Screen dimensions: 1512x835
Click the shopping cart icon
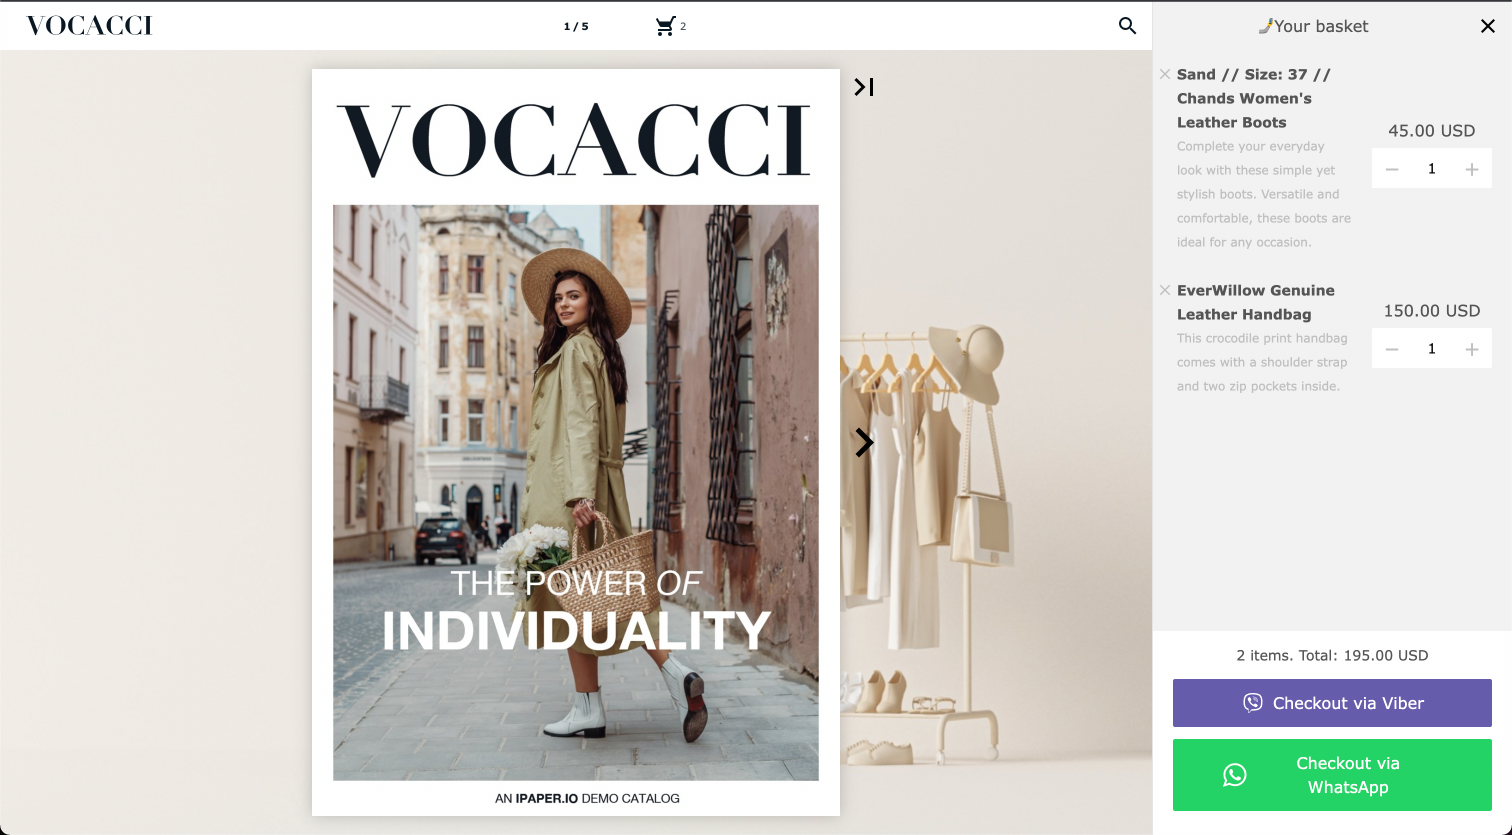click(x=665, y=26)
